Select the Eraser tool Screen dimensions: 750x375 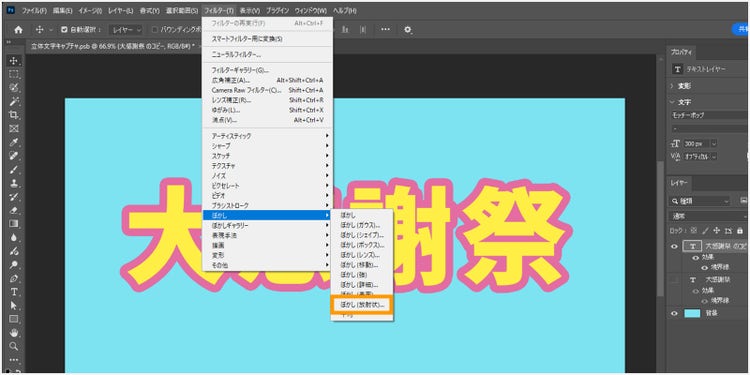[x=14, y=210]
